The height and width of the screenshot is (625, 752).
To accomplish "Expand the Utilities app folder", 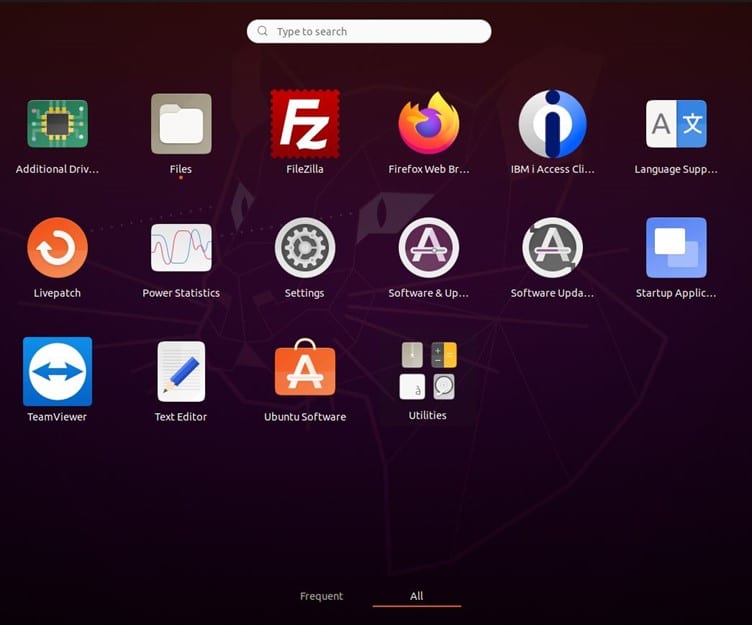I will click(x=428, y=371).
